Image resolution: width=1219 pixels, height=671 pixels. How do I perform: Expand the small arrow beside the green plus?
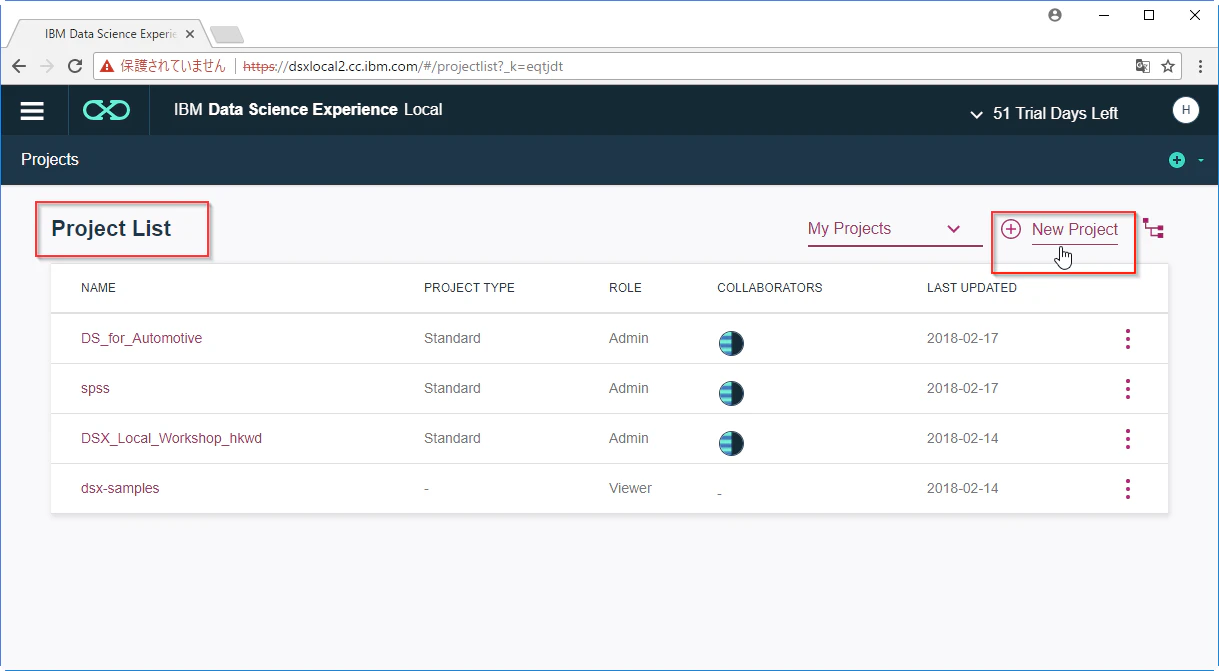(x=1200, y=160)
